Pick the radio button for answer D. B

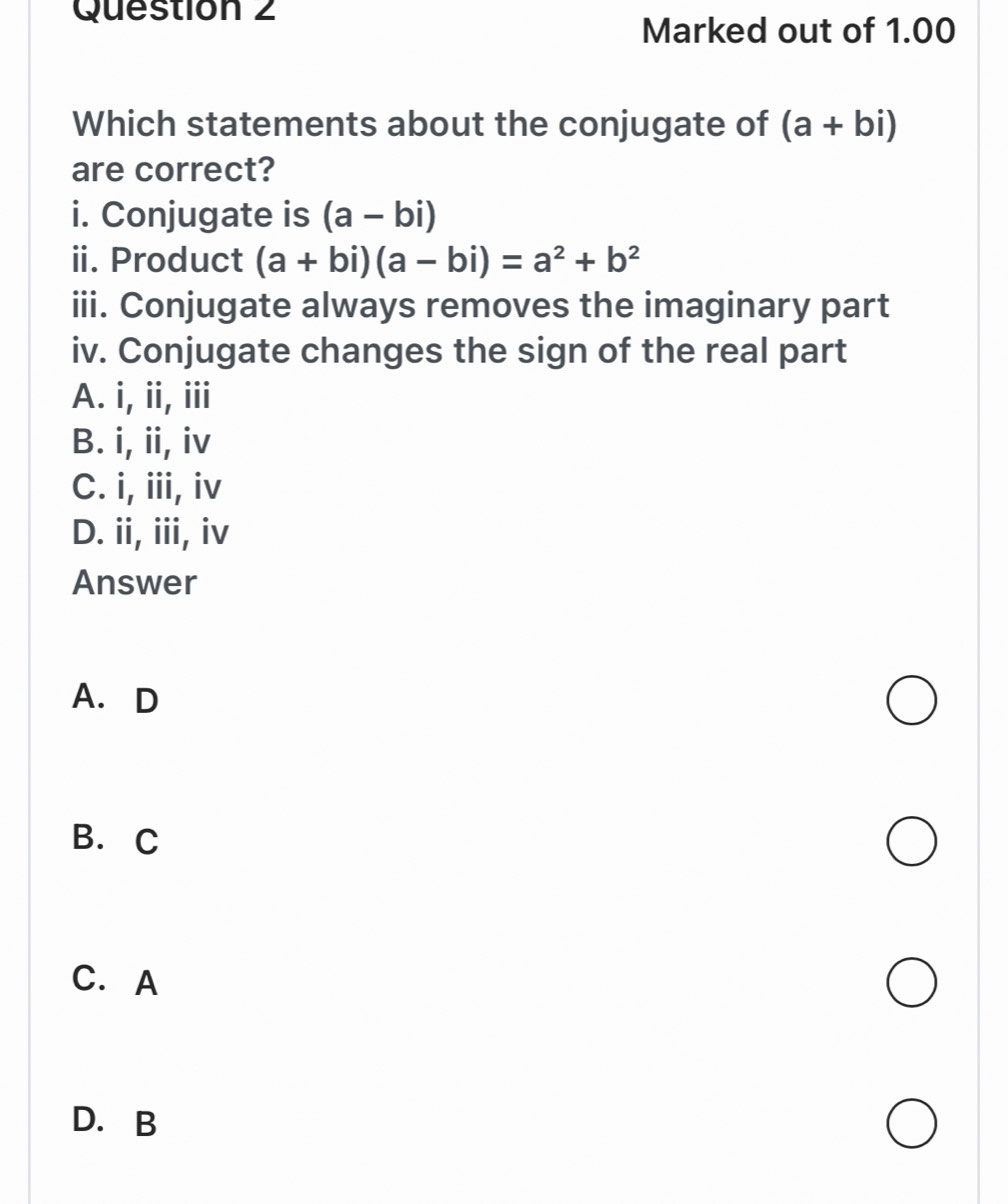(x=911, y=1123)
